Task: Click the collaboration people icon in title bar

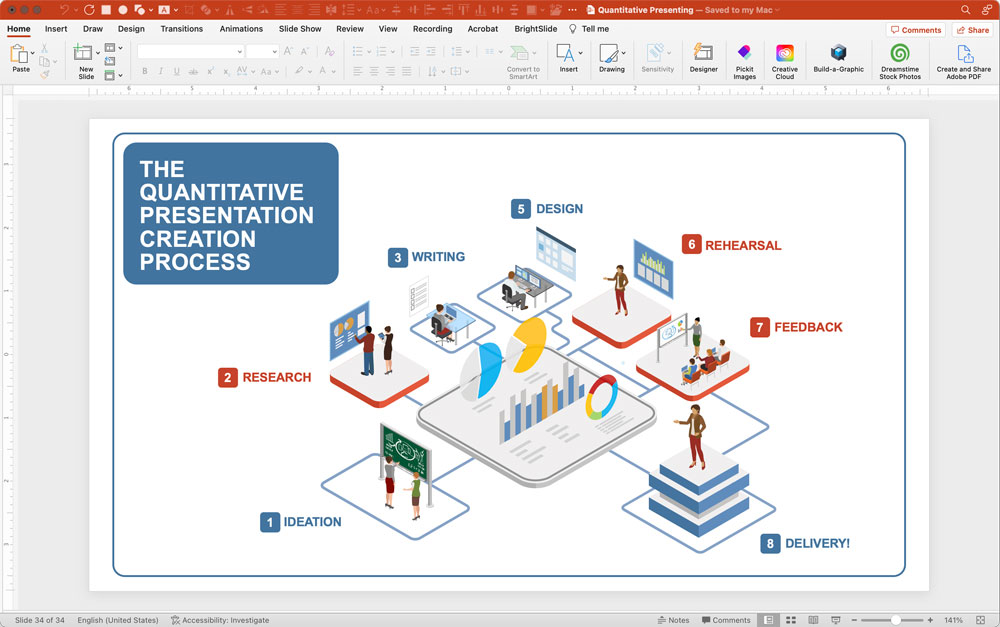Action: [987, 10]
